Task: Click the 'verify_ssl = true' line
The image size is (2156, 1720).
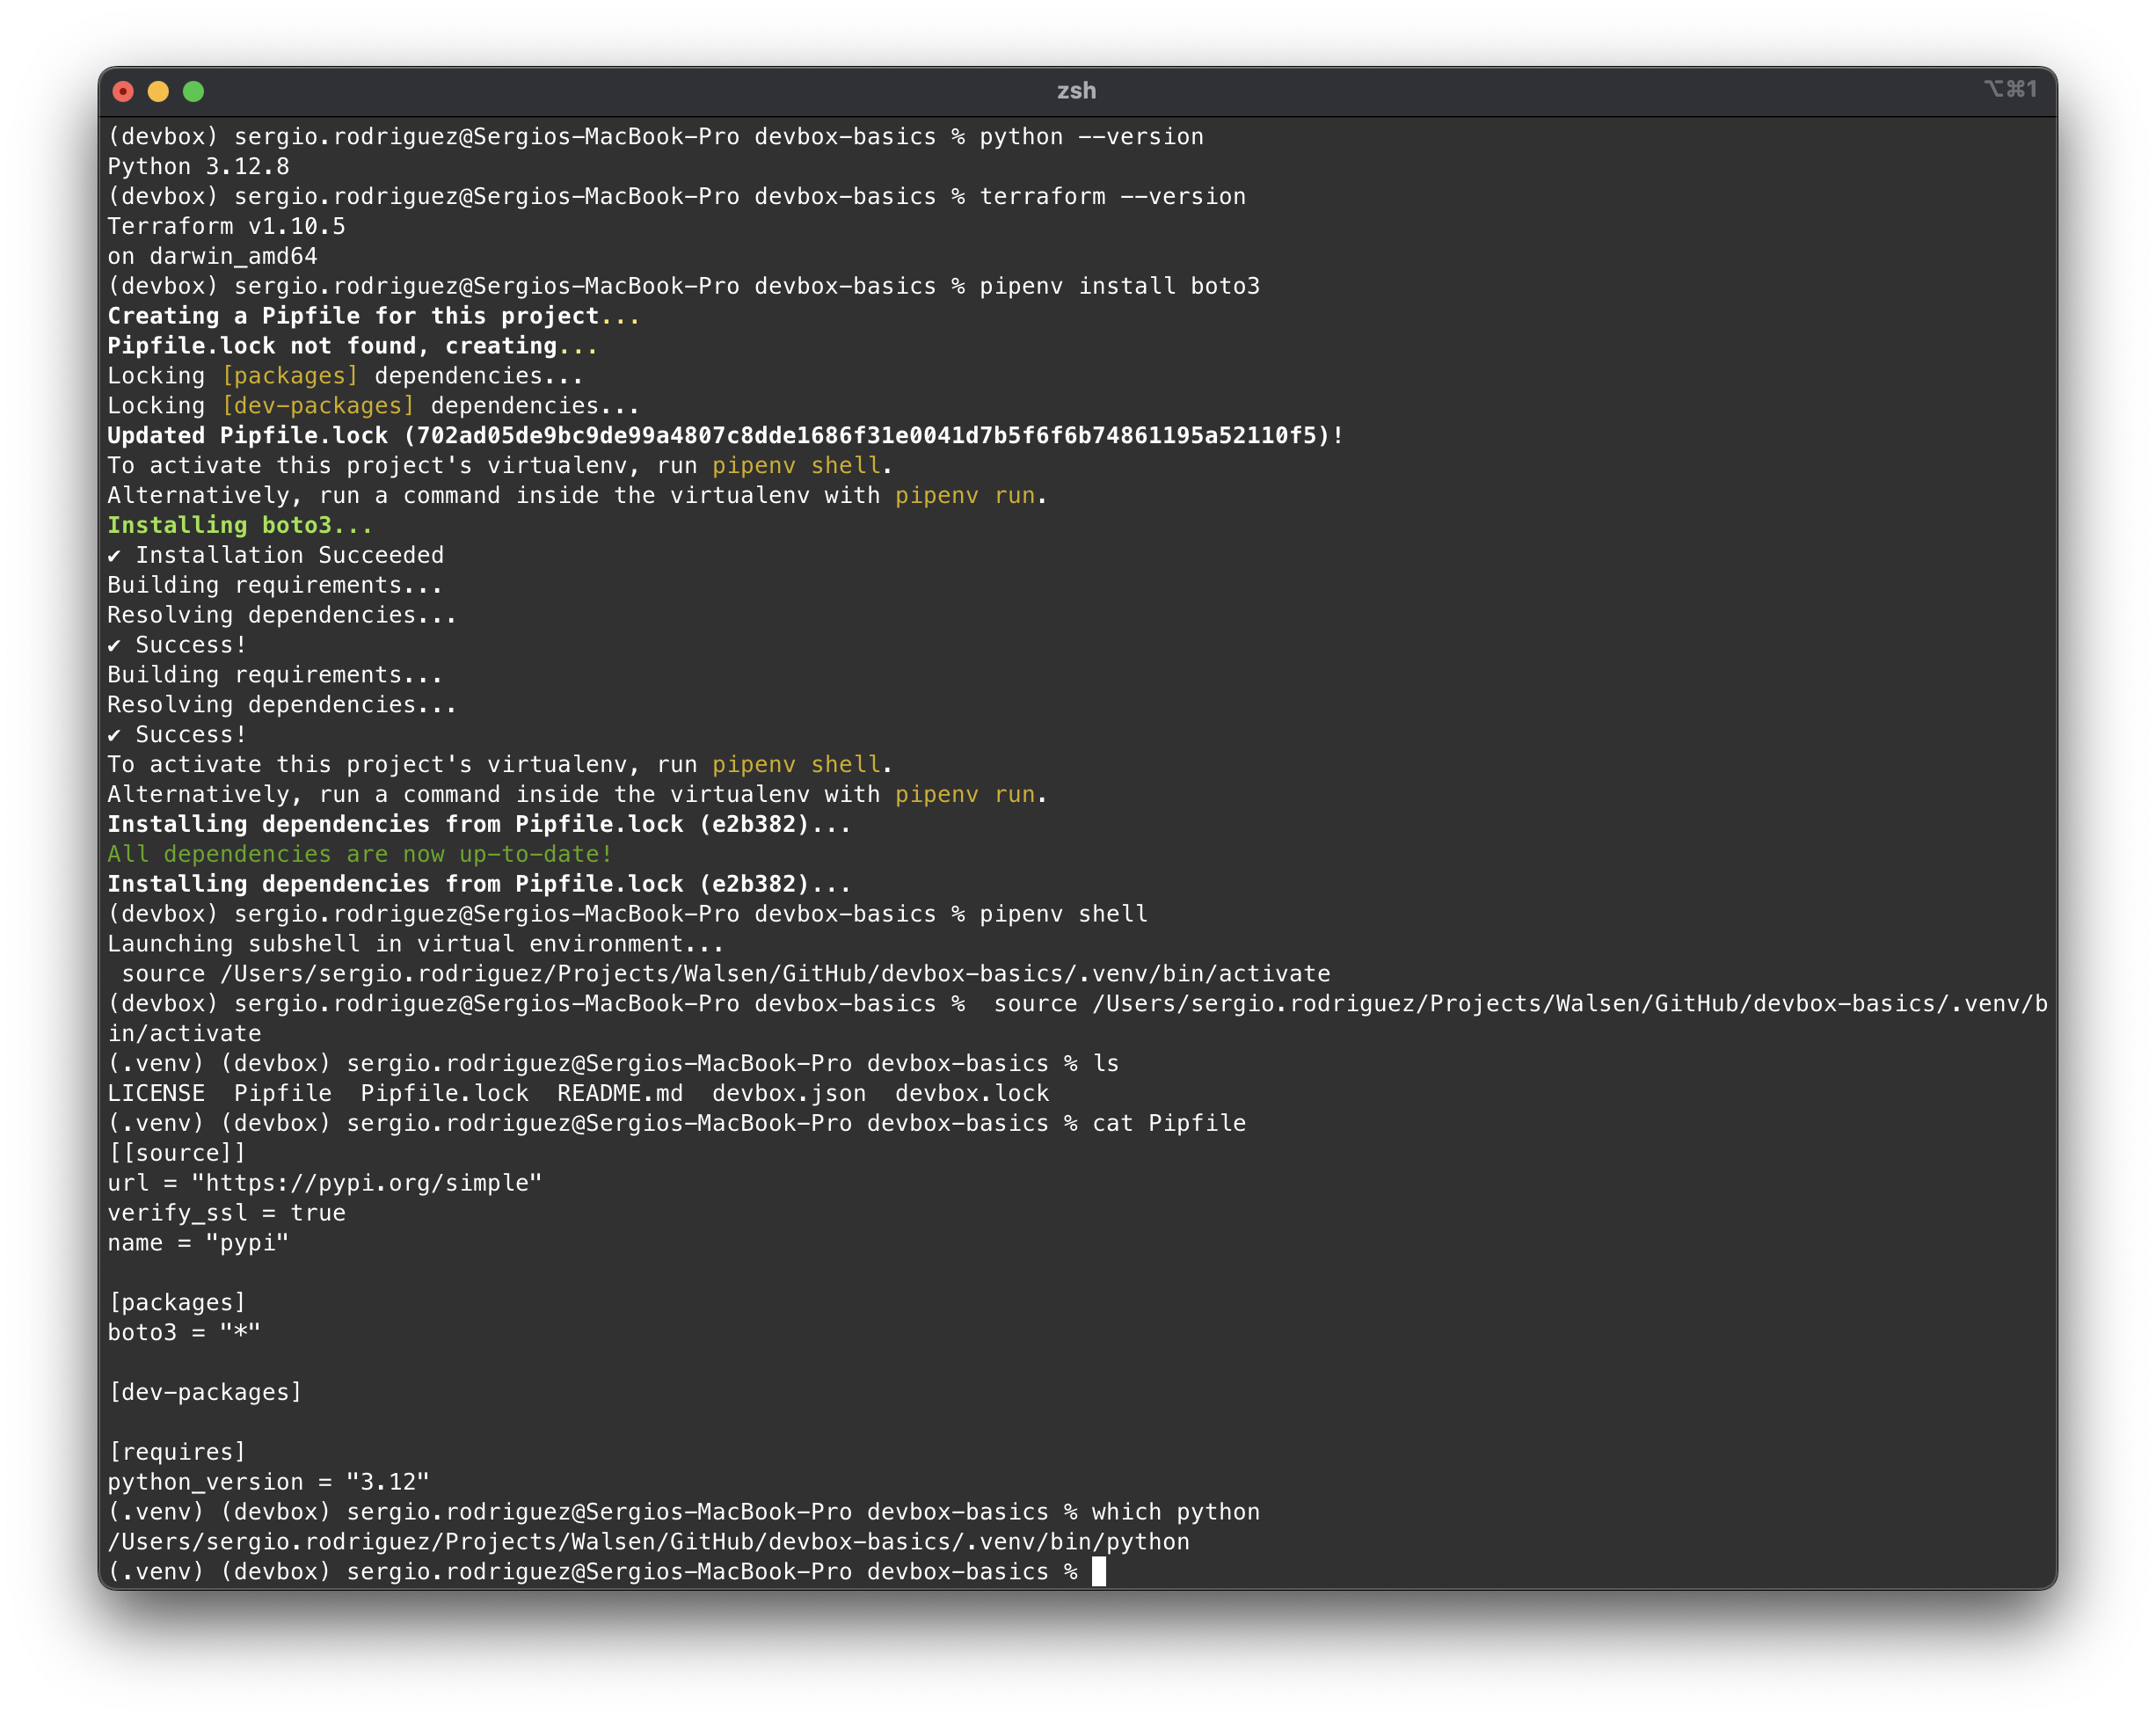Action: click(x=227, y=1214)
